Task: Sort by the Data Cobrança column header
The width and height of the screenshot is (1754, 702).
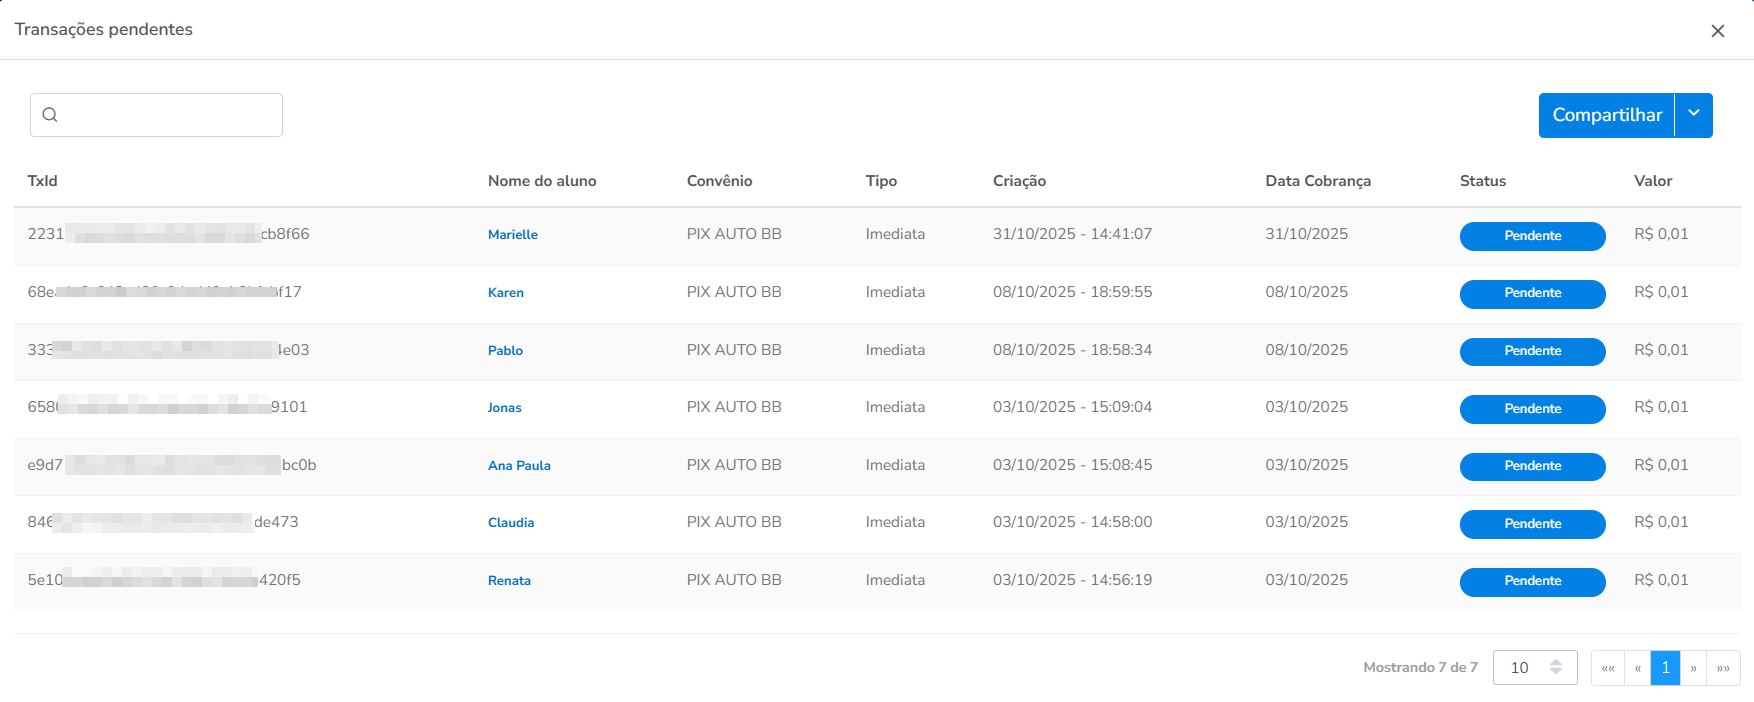Action: click(x=1317, y=181)
